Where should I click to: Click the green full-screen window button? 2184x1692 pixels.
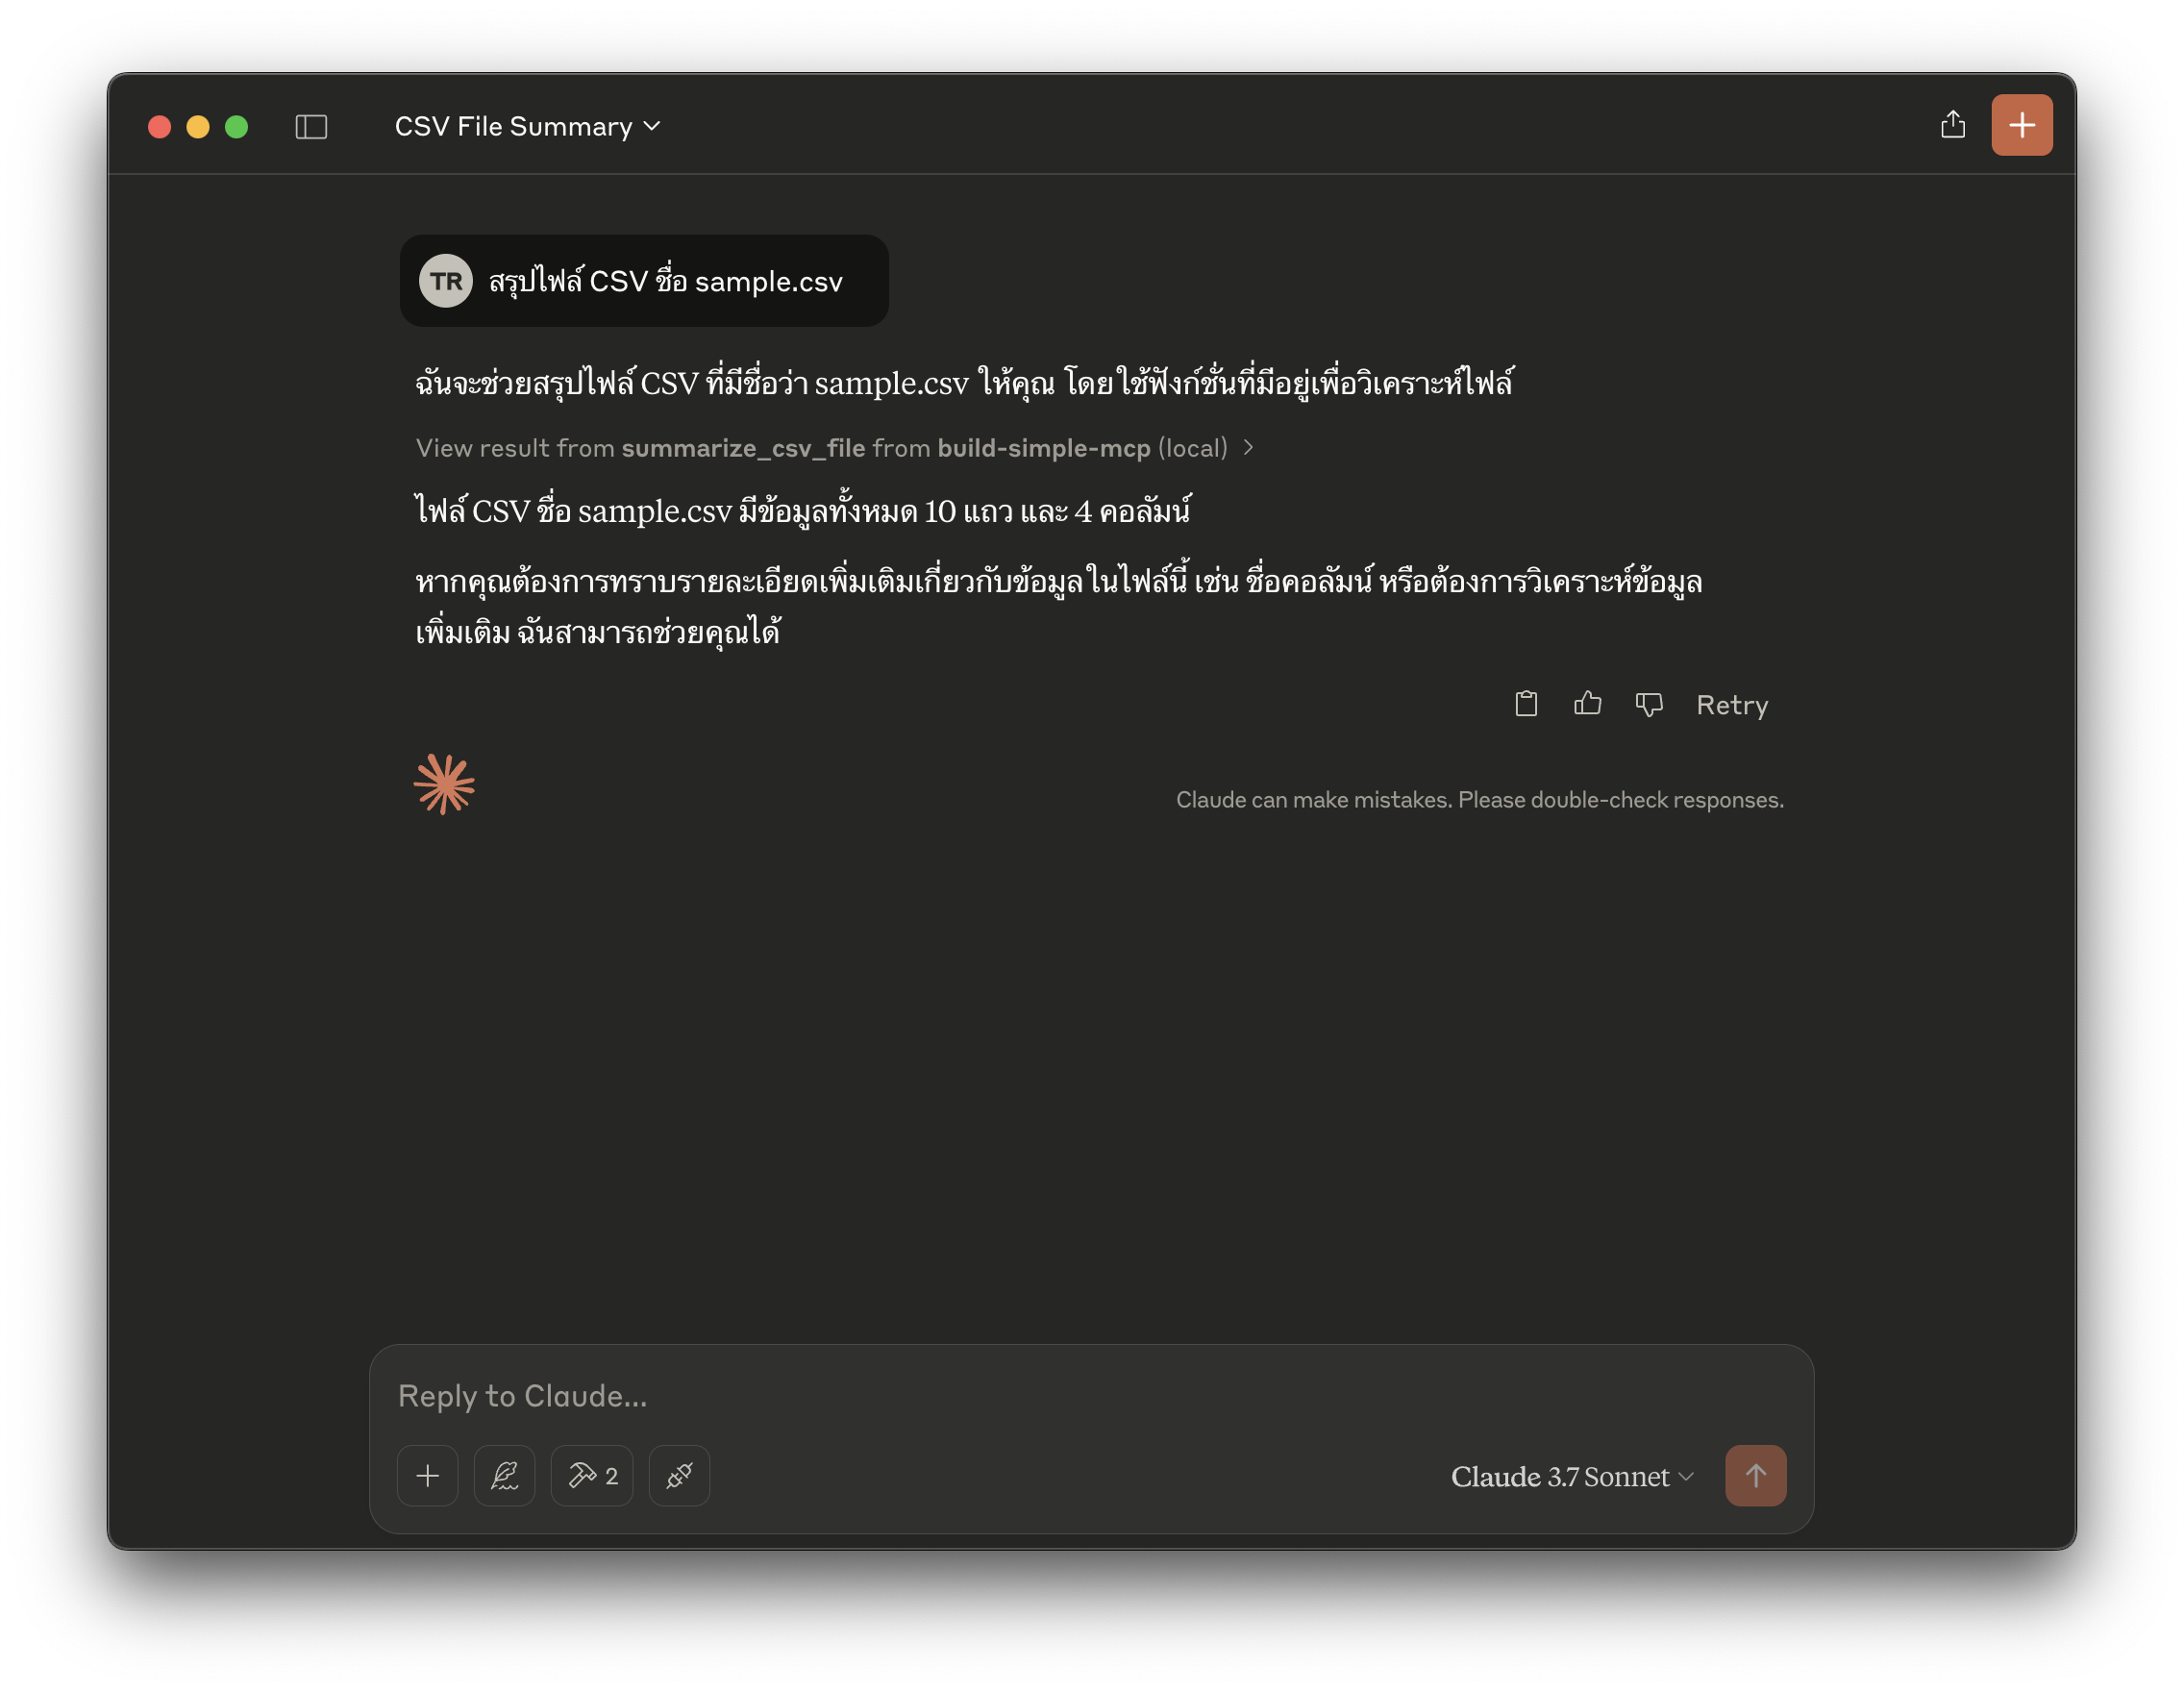pos(237,127)
